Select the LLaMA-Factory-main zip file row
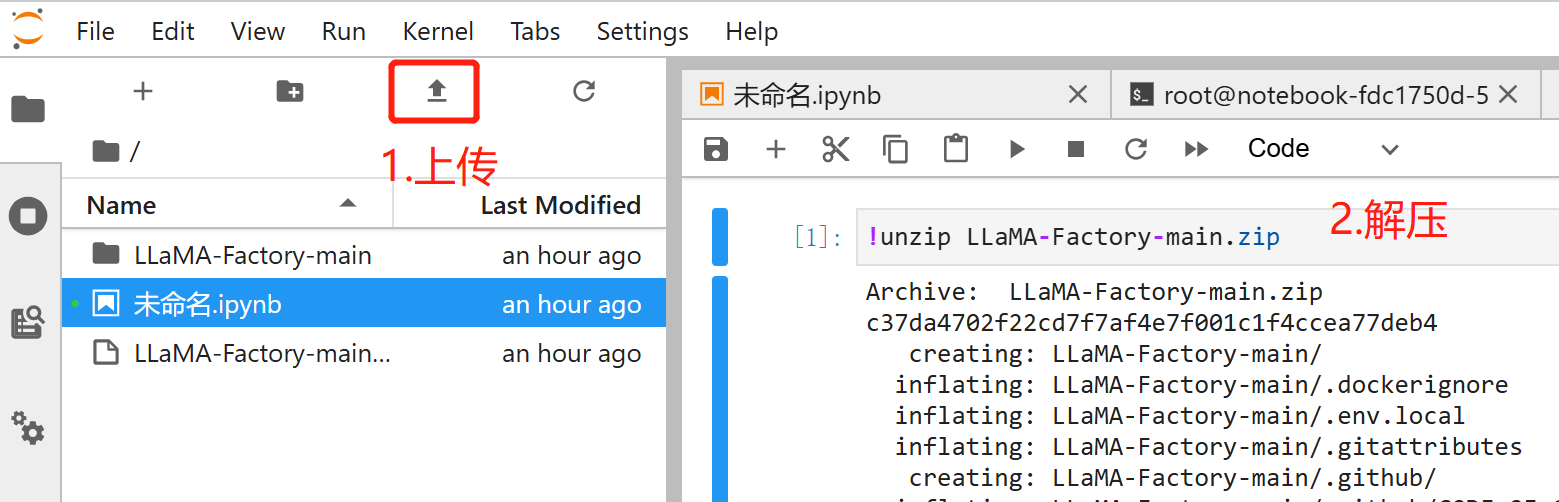1559x502 pixels. [364, 353]
